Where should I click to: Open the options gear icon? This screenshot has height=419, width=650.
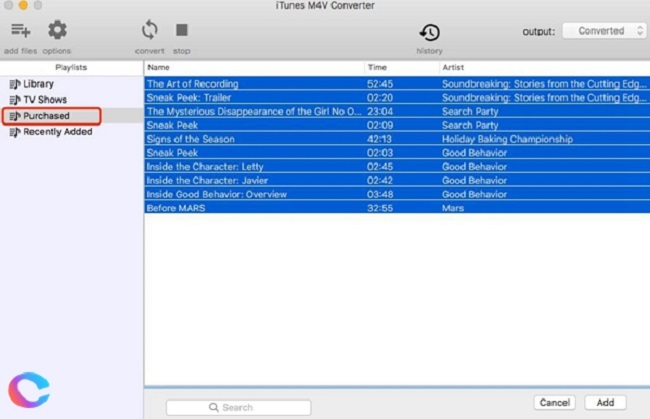57,30
